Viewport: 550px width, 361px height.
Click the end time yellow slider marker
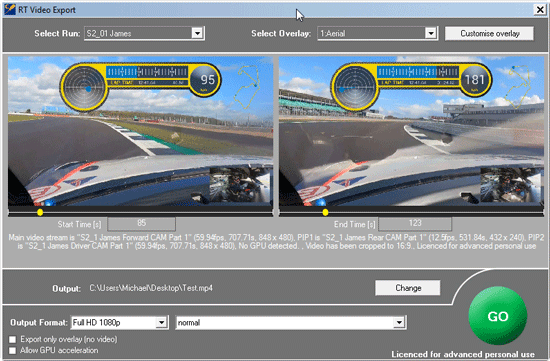pyautogui.click(x=326, y=212)
